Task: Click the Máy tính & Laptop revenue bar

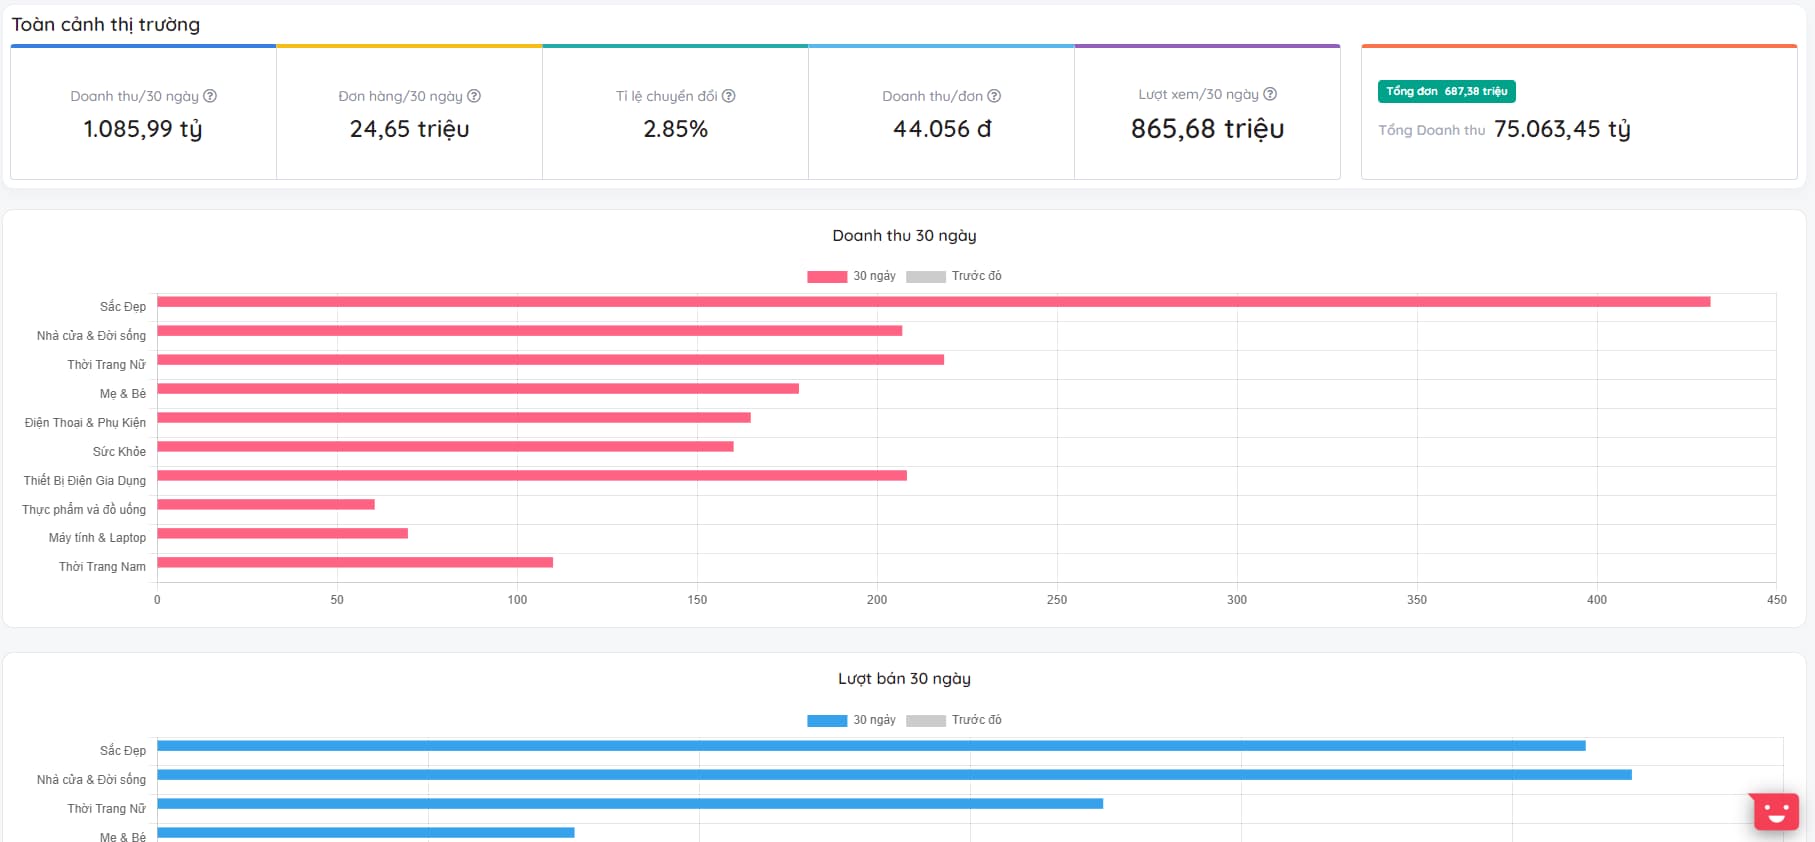Action: (x=282, y=534)
